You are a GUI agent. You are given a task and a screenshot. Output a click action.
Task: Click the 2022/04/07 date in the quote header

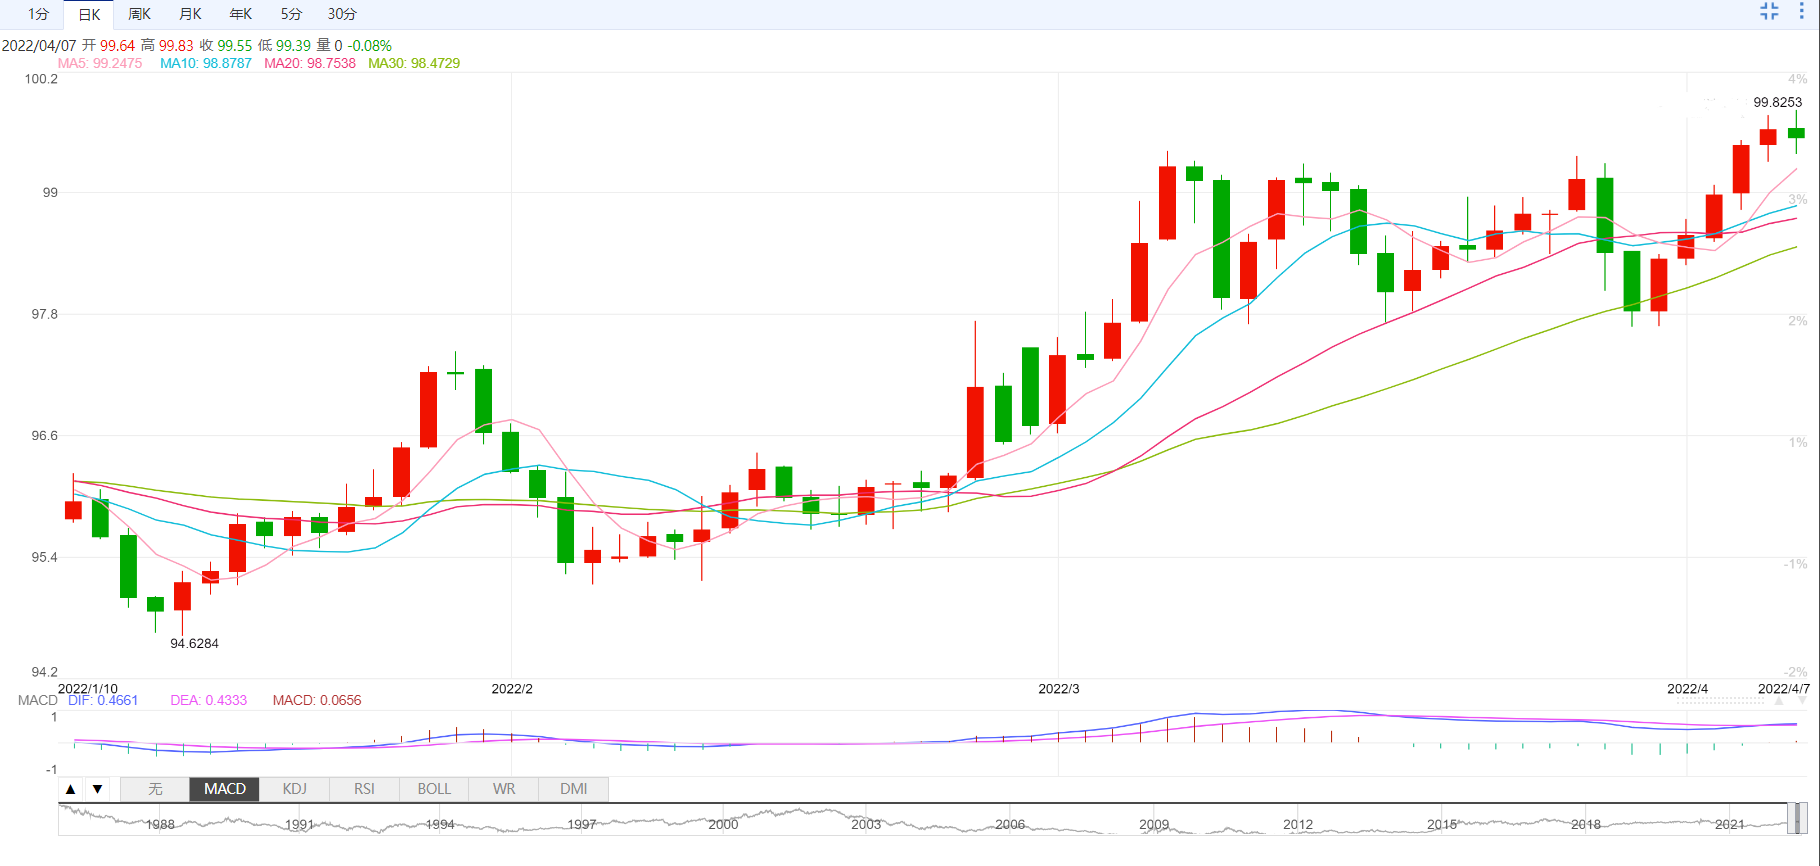(39, 46)
